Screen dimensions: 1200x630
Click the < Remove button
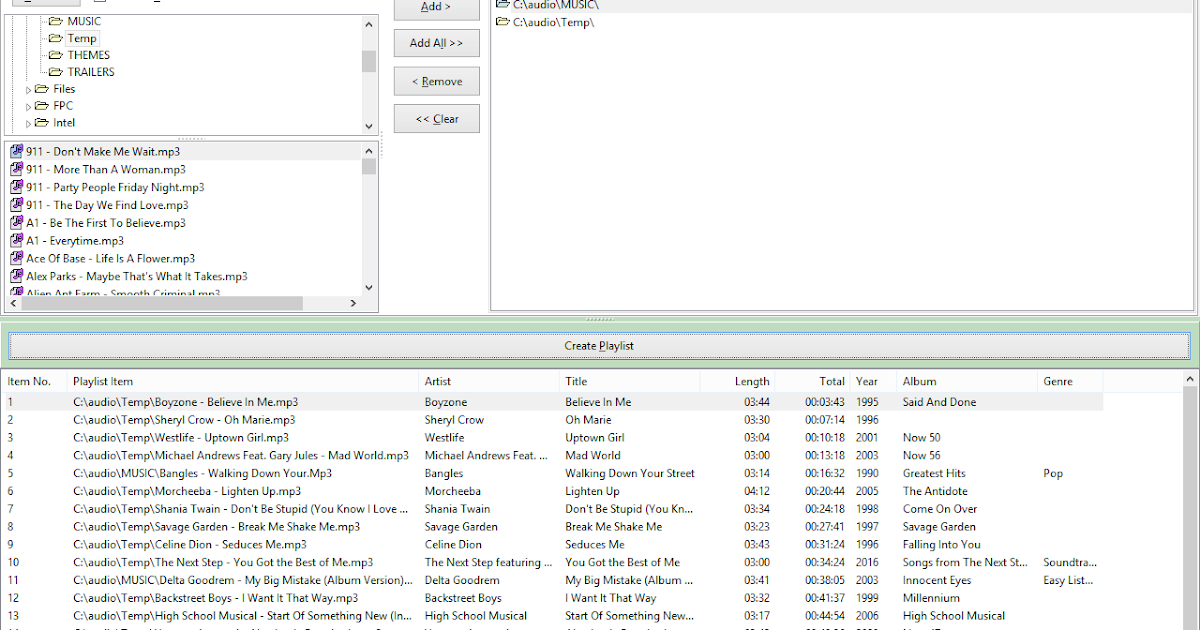436,81
